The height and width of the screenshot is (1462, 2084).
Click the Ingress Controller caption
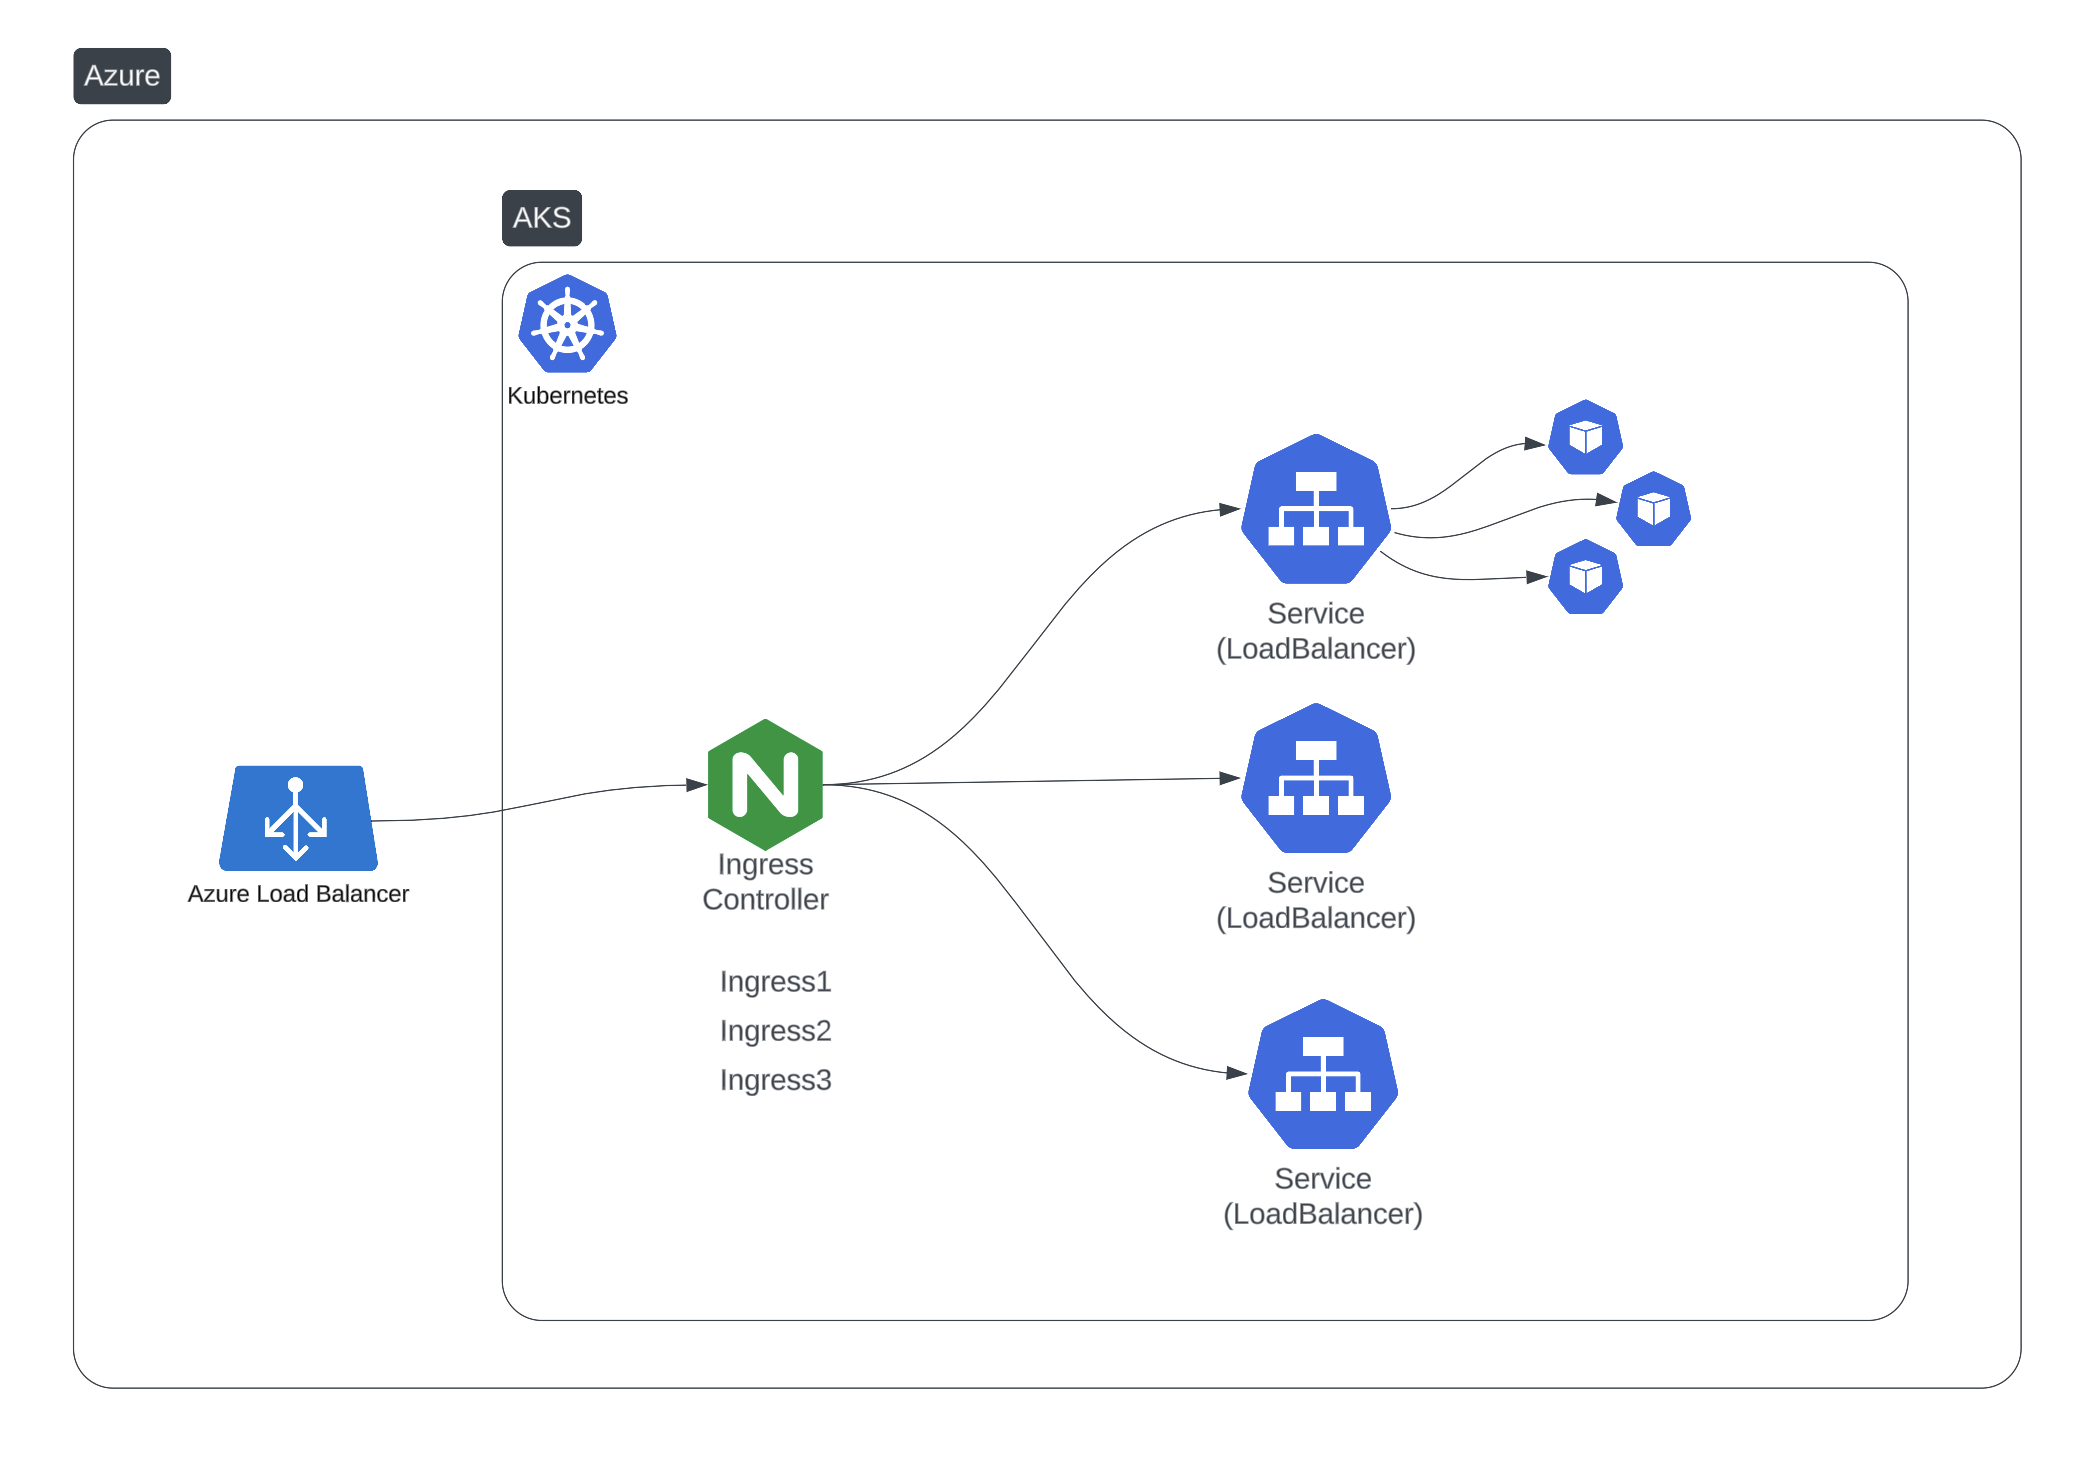pos(765,882)
